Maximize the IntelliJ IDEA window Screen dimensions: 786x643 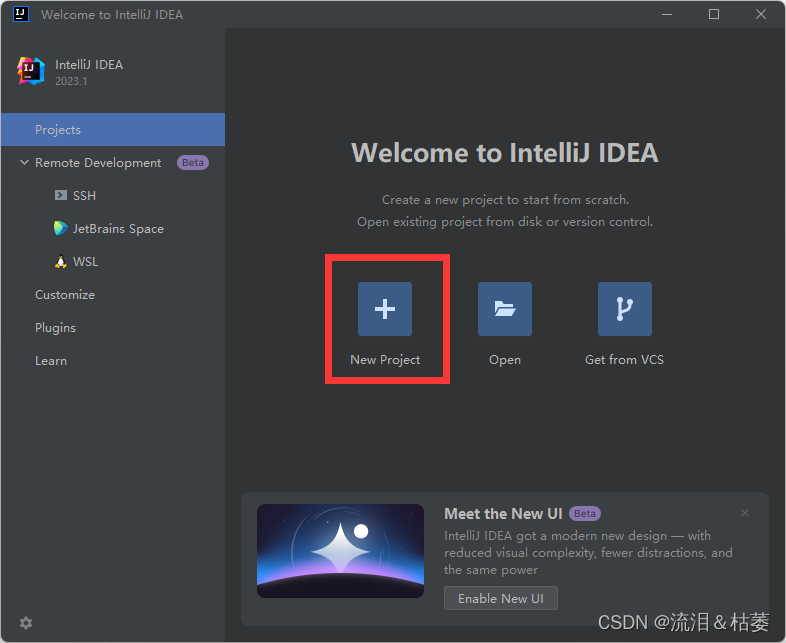coord(714,14)
